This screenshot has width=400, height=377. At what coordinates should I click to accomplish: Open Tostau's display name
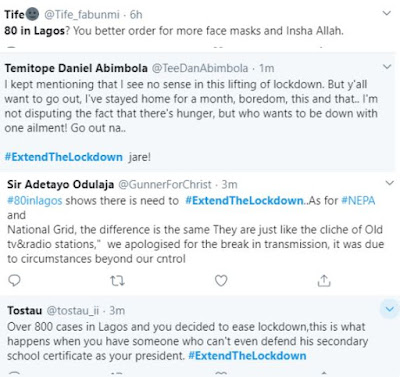(x=25, y=311)
